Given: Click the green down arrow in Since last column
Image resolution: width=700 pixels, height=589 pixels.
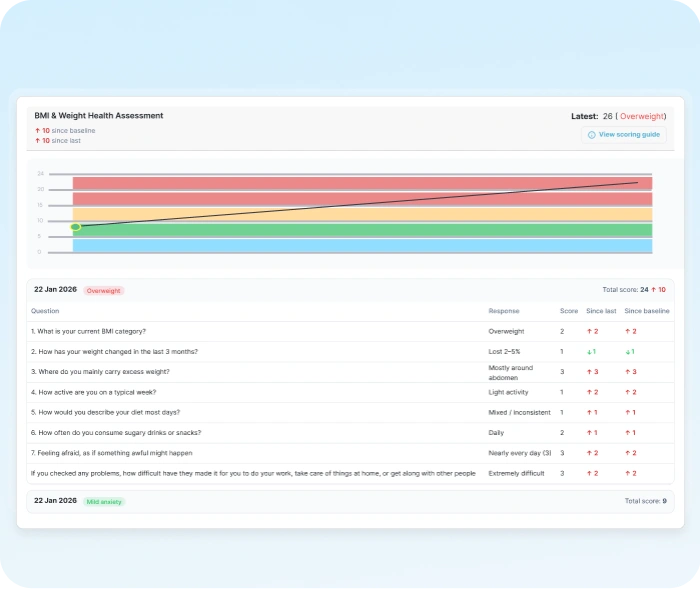Looking at the screenshot, I should click(589, 352).
